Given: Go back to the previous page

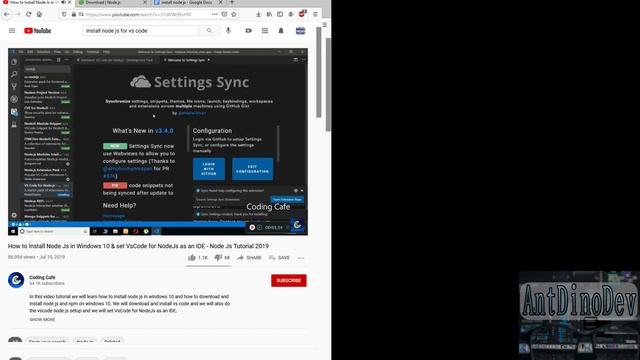Looking at the screenshot, I should 7,14.
